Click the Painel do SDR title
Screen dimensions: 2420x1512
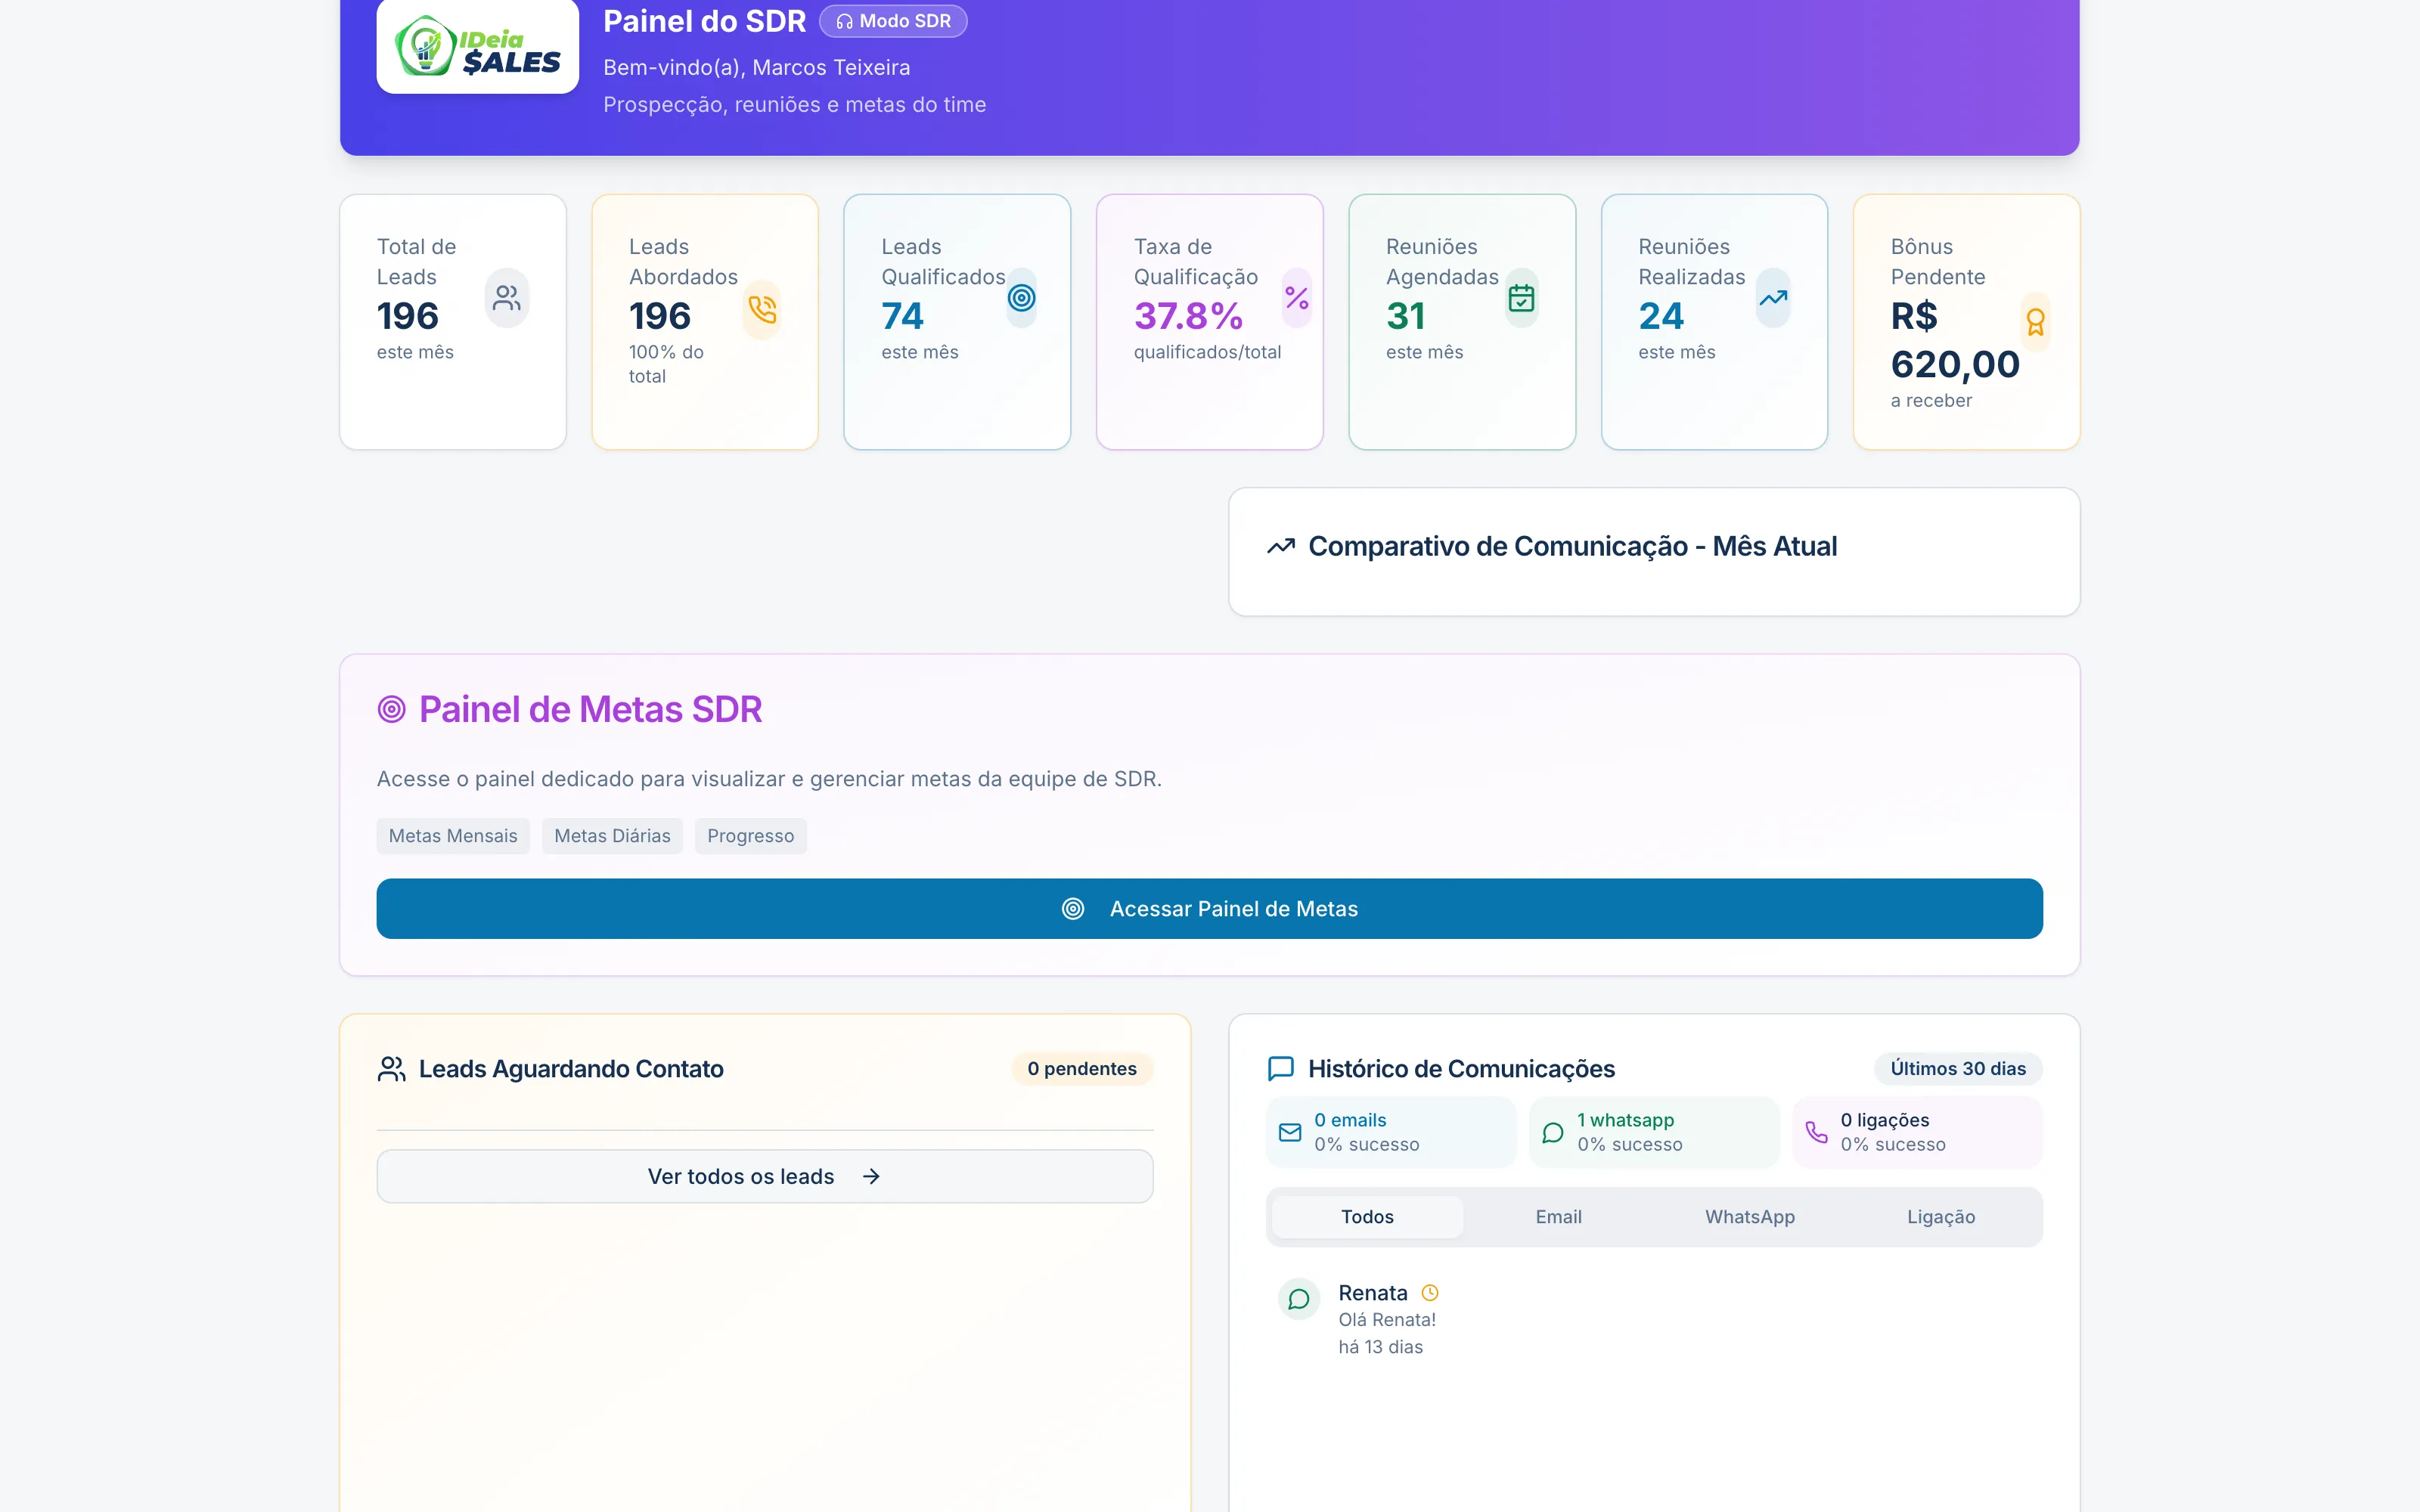click(704, 21)
